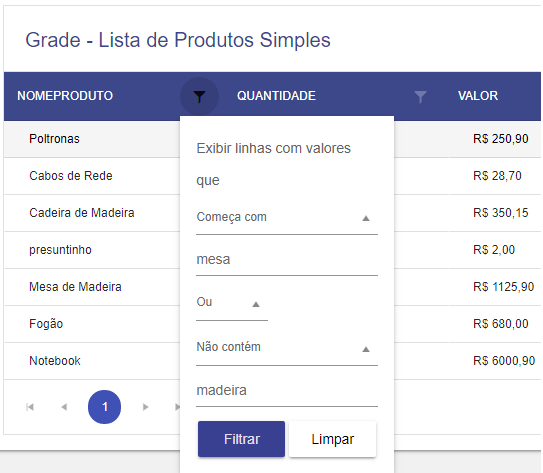The image size is (543, 473).
Task: Sort by the VALOR column header
Action: pos(478,96)
